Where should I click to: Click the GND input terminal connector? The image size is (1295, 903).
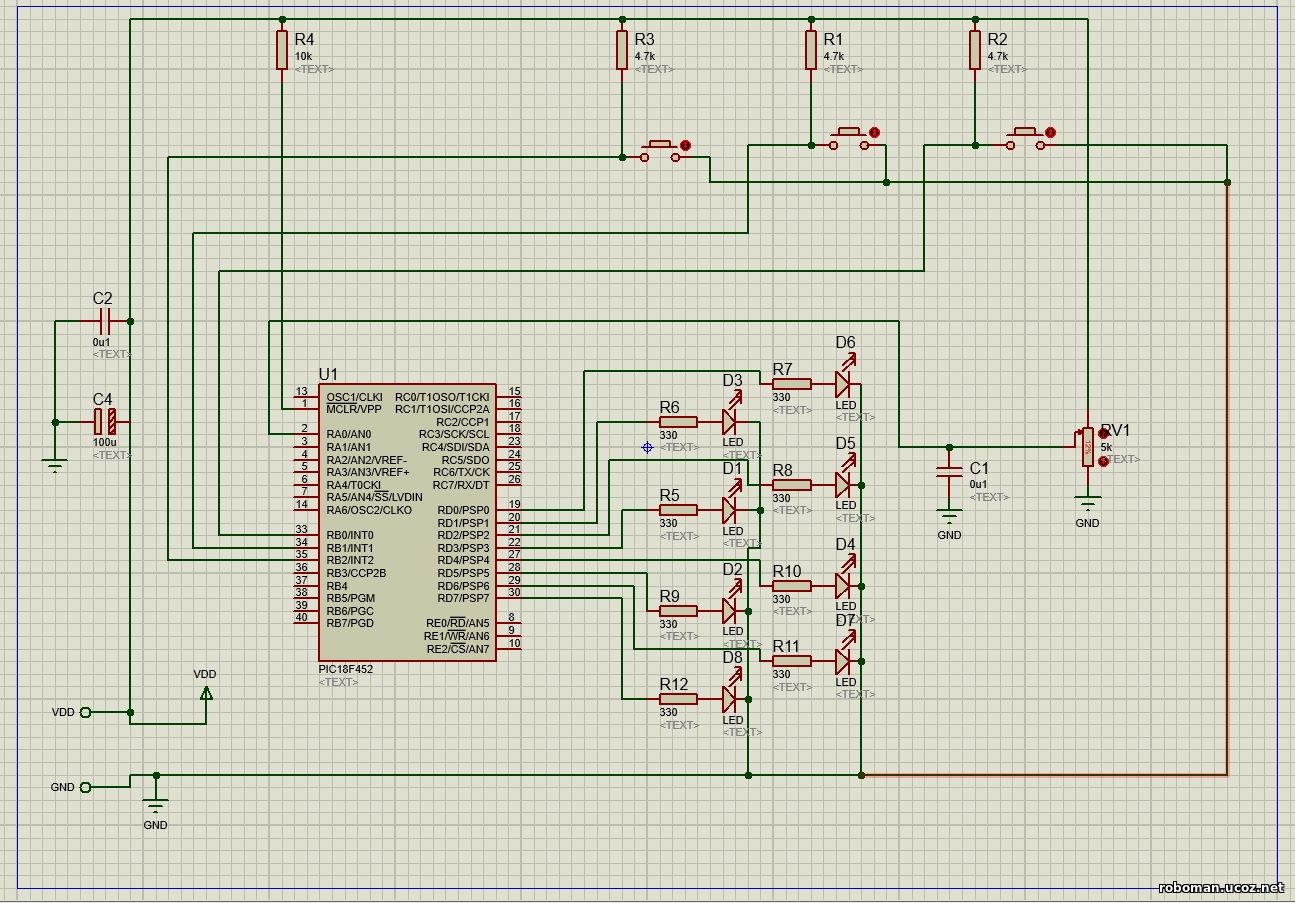click(84, 787)
